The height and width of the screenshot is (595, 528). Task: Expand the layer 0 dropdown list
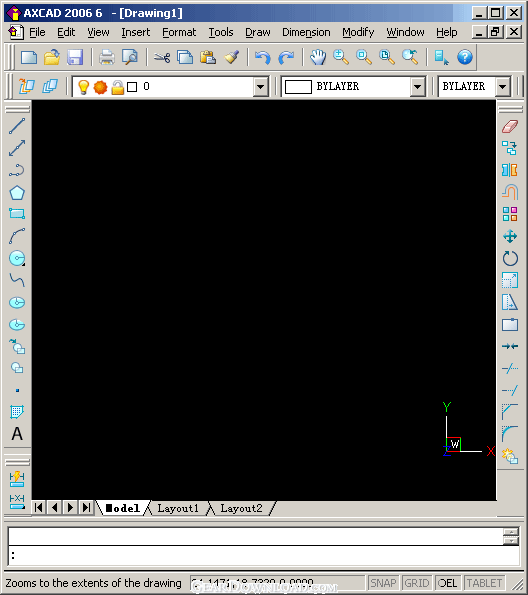pyautogui.click(x=260, y=87)
